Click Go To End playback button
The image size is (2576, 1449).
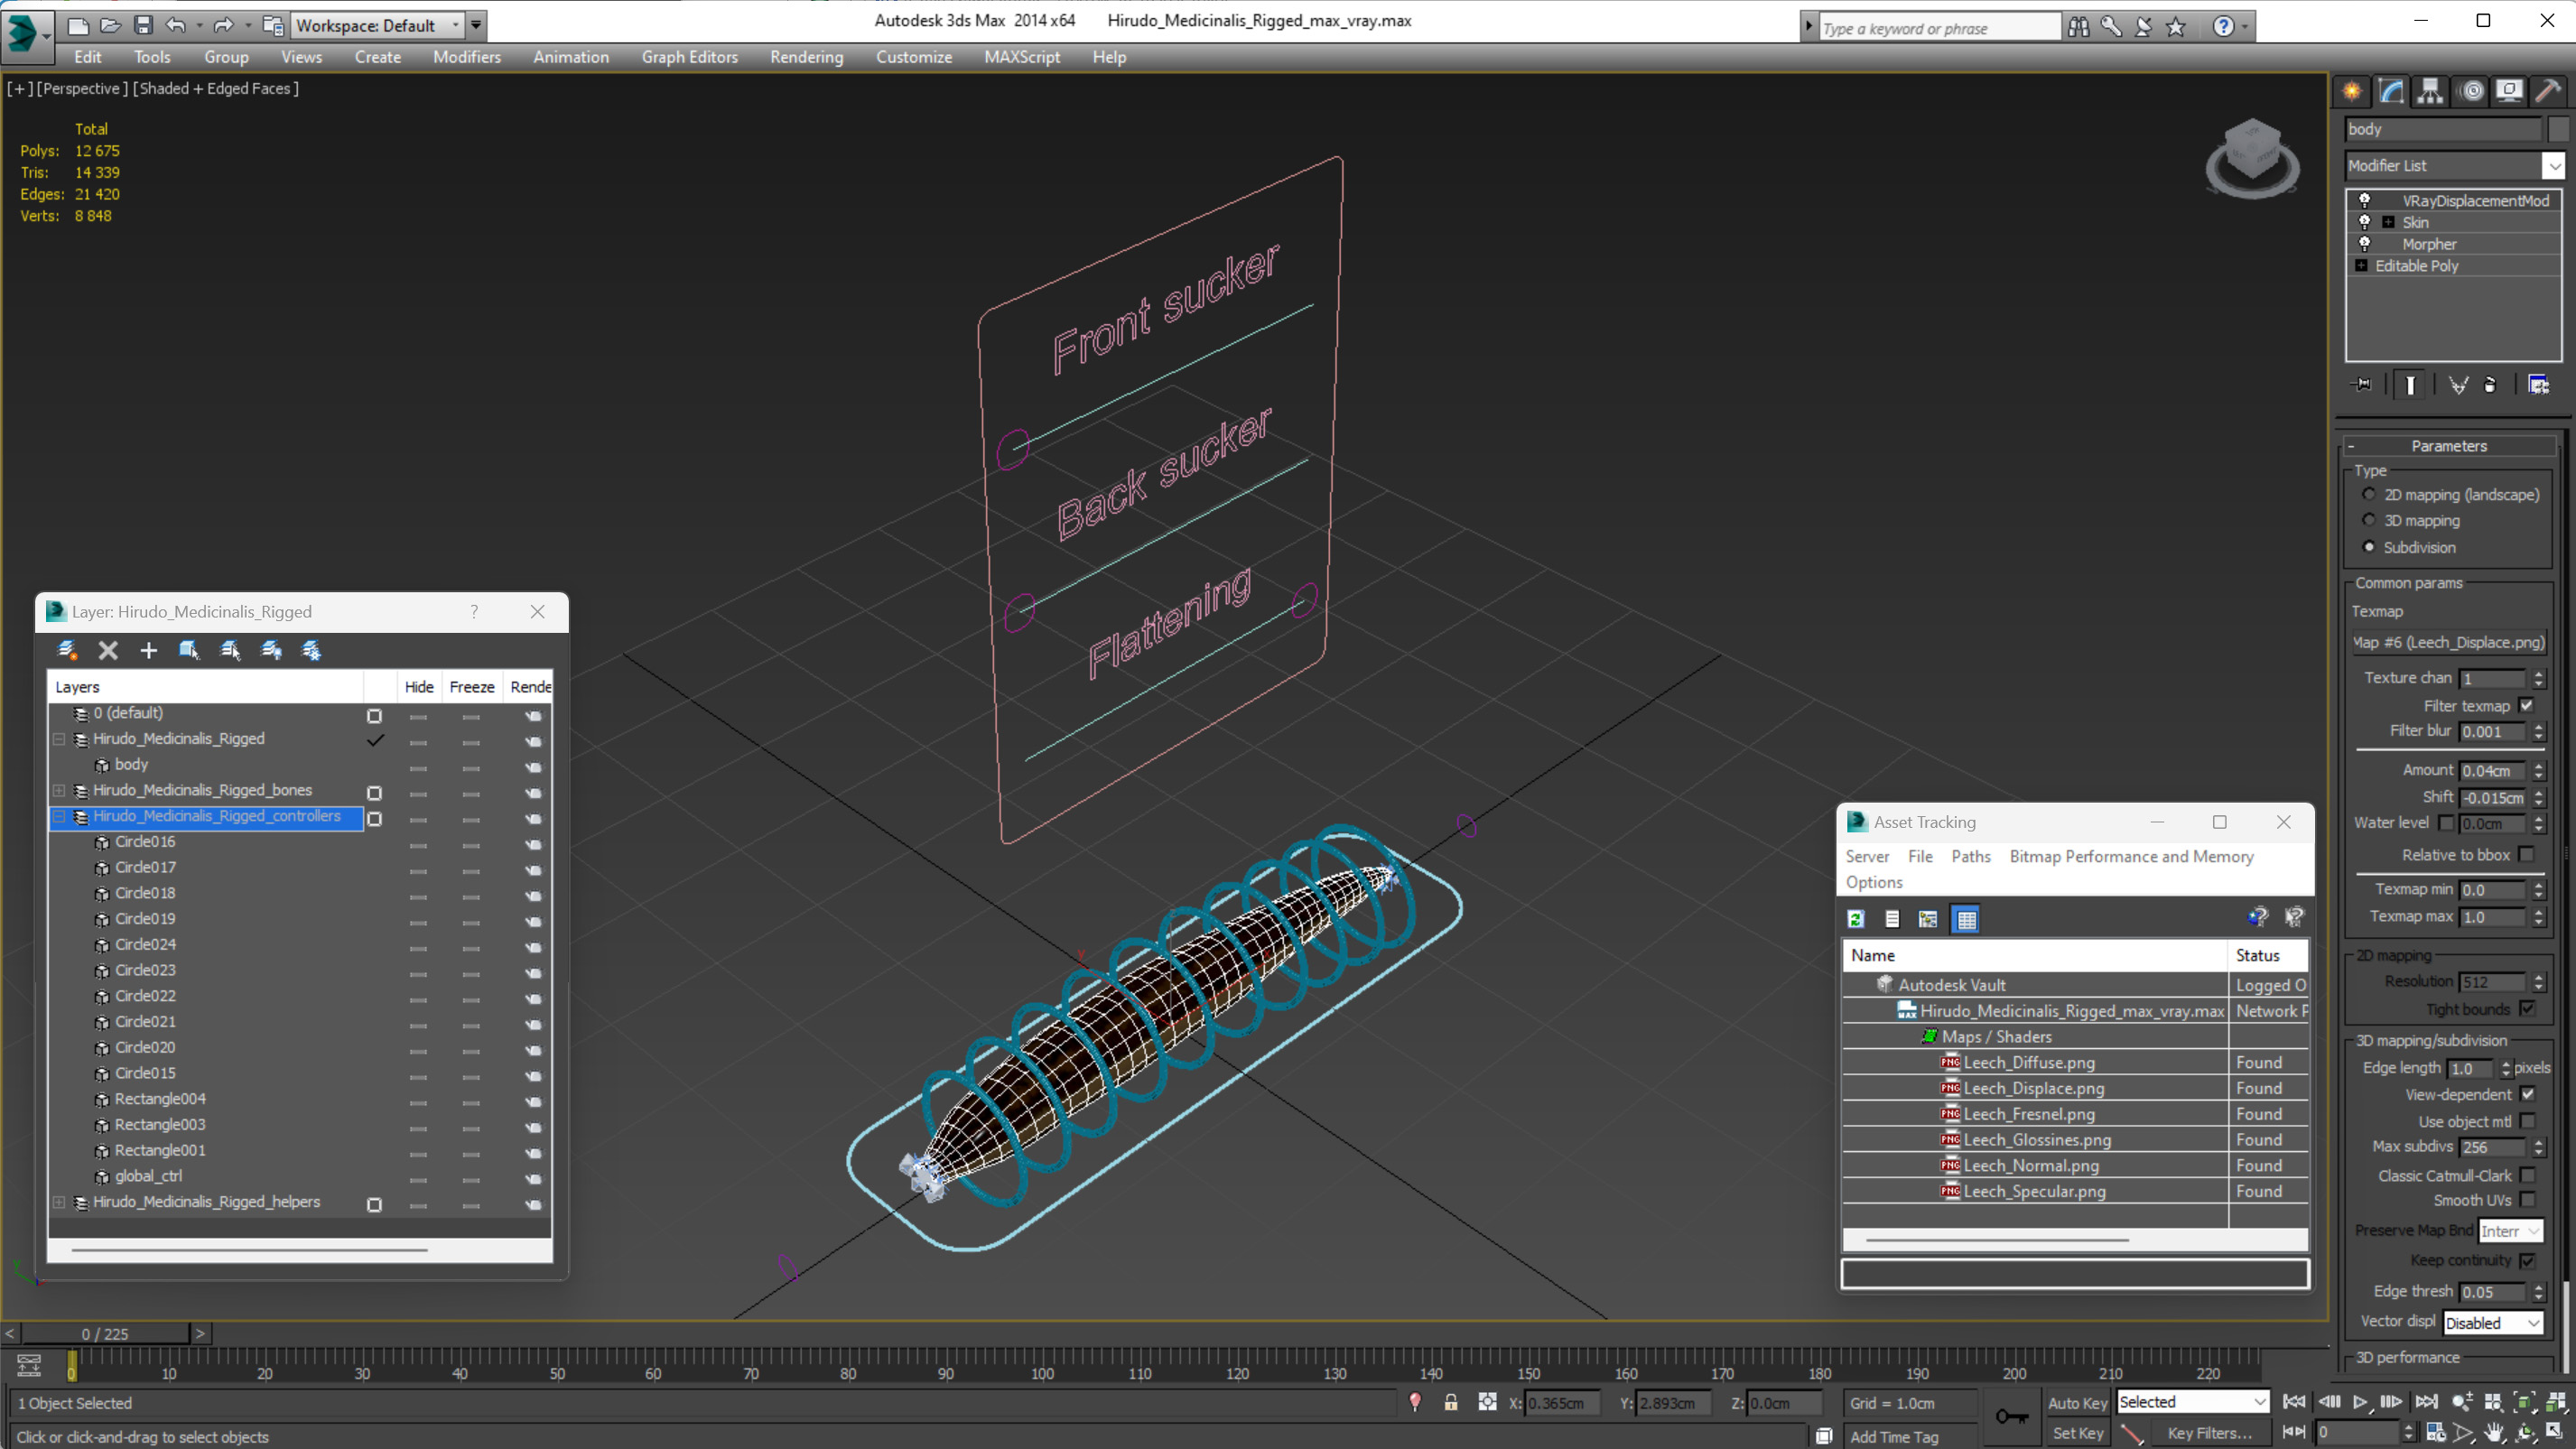click(x=2425, y=1402)
